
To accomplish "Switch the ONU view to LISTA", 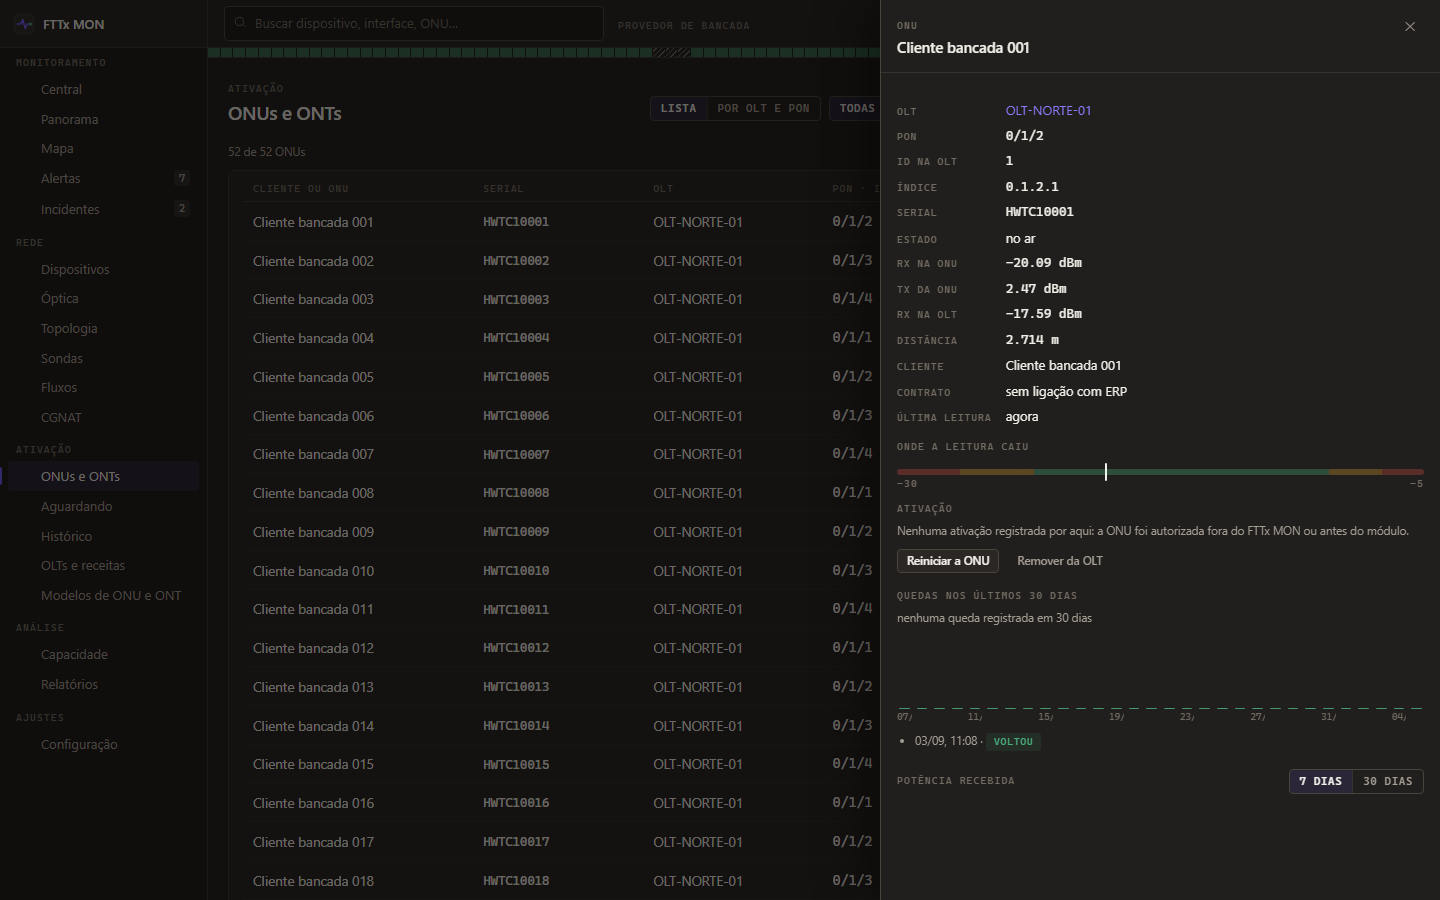I will coord(679,108).
